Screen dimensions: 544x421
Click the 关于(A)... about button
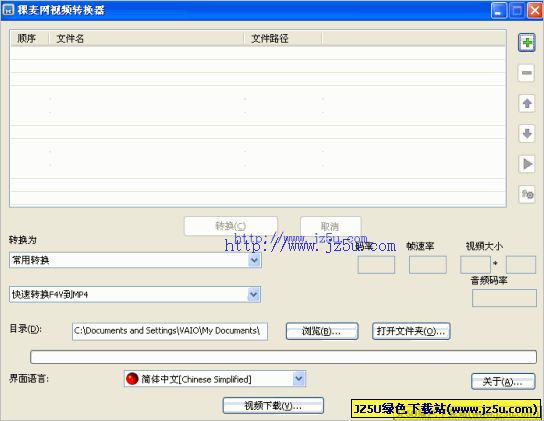pos(503,382)
